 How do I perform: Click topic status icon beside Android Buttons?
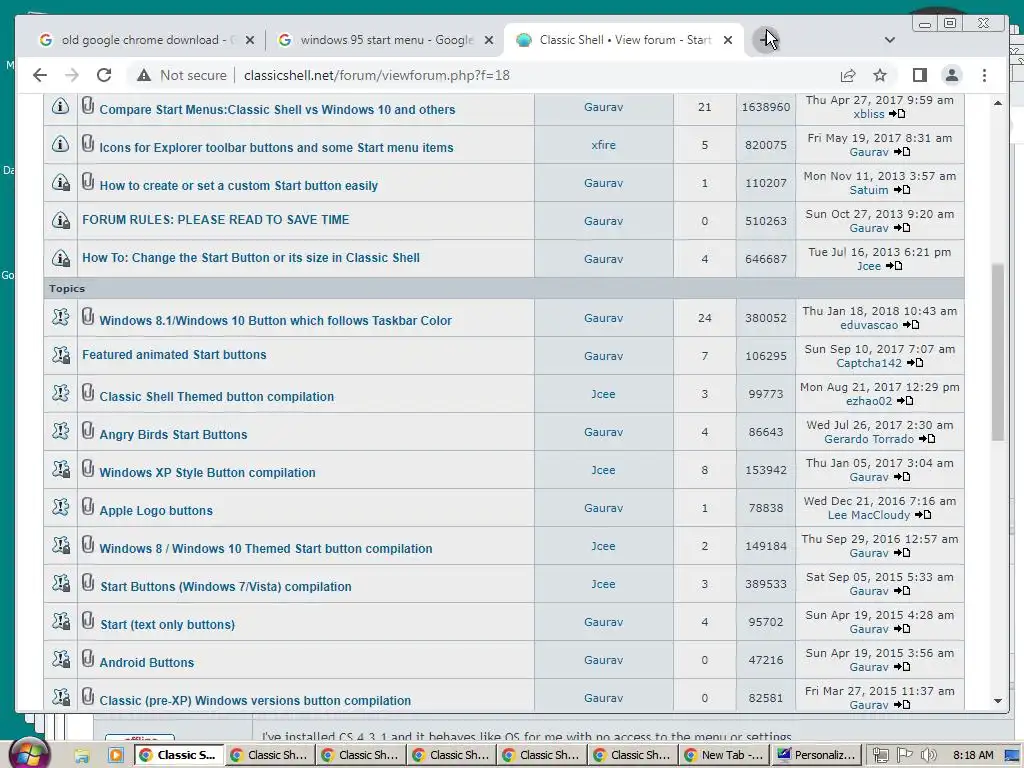coord(61,659)
